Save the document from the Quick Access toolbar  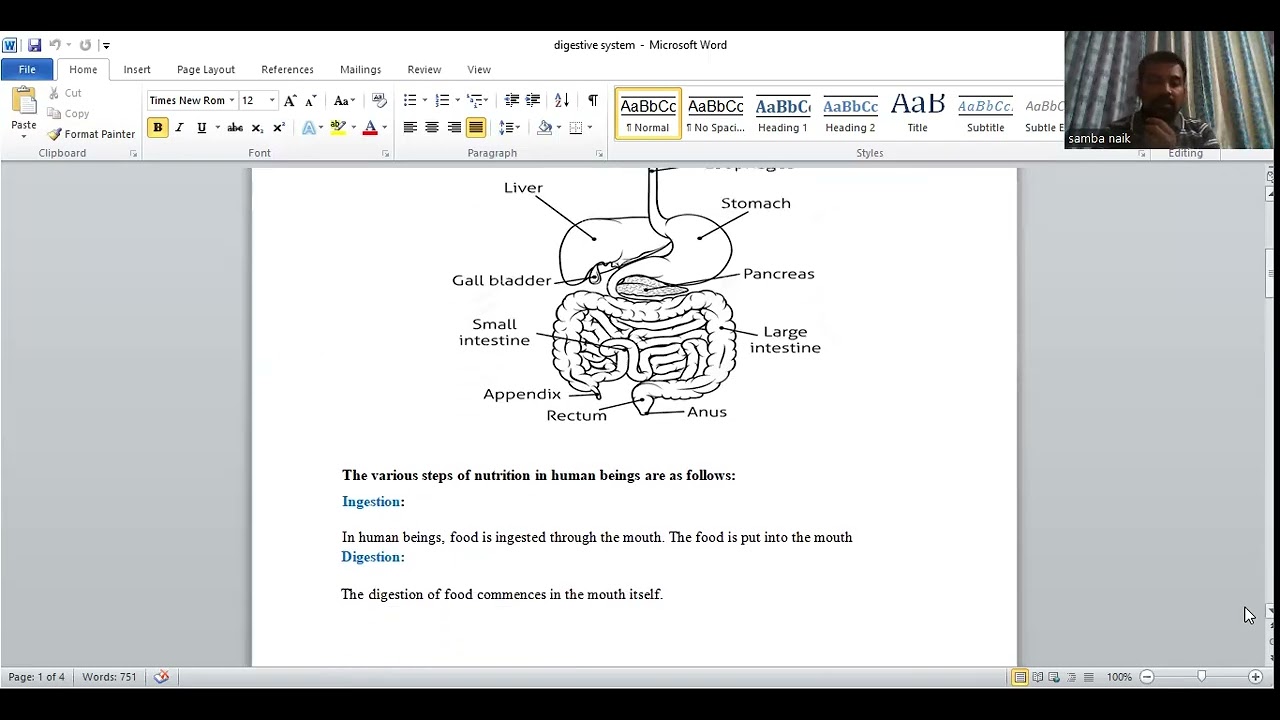pos(34,45)
